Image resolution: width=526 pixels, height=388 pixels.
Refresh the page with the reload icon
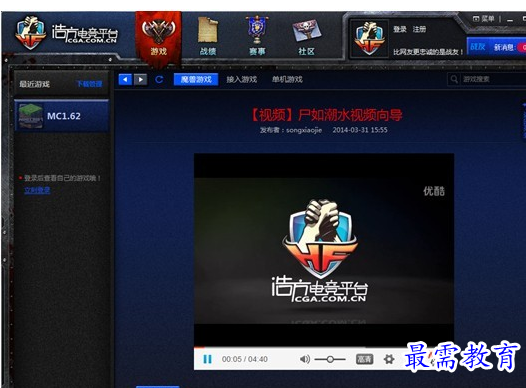click(x=159, y=79)
